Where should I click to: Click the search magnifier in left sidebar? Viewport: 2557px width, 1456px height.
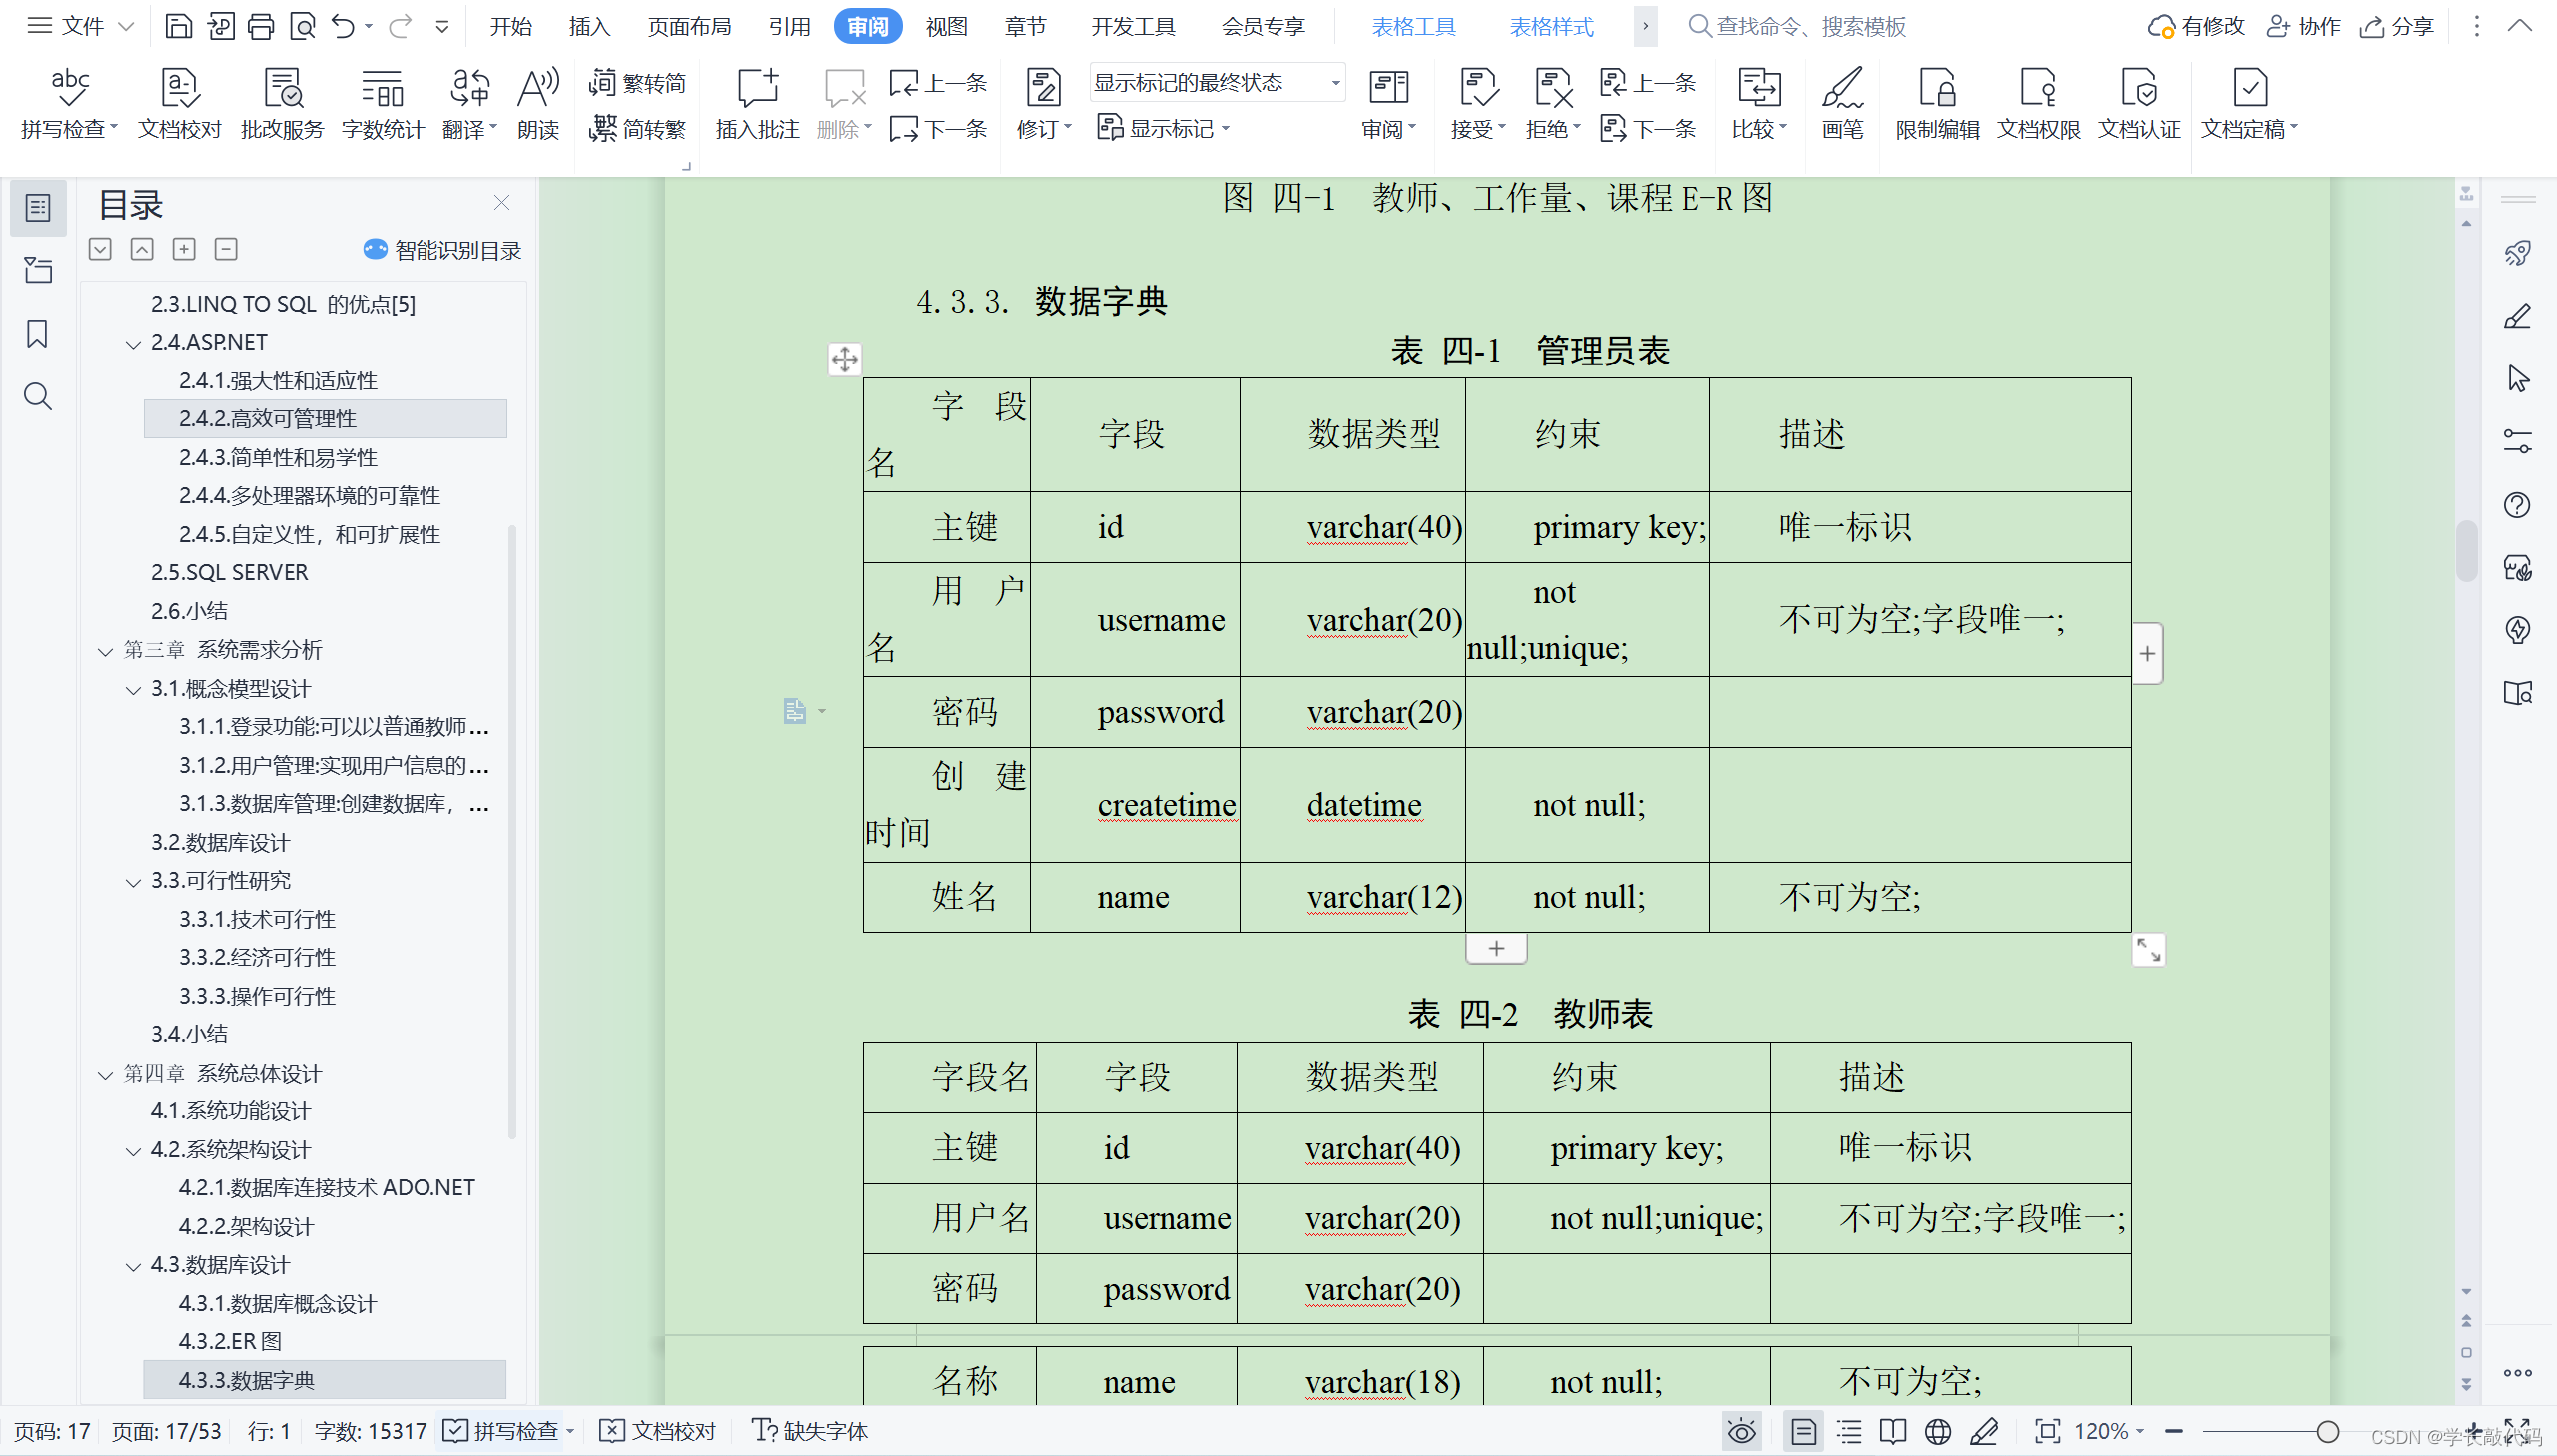(37, 397)
